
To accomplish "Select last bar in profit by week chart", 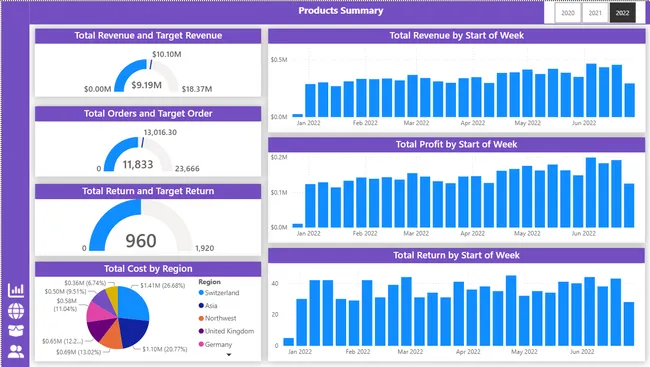I will tap(629, 206).
